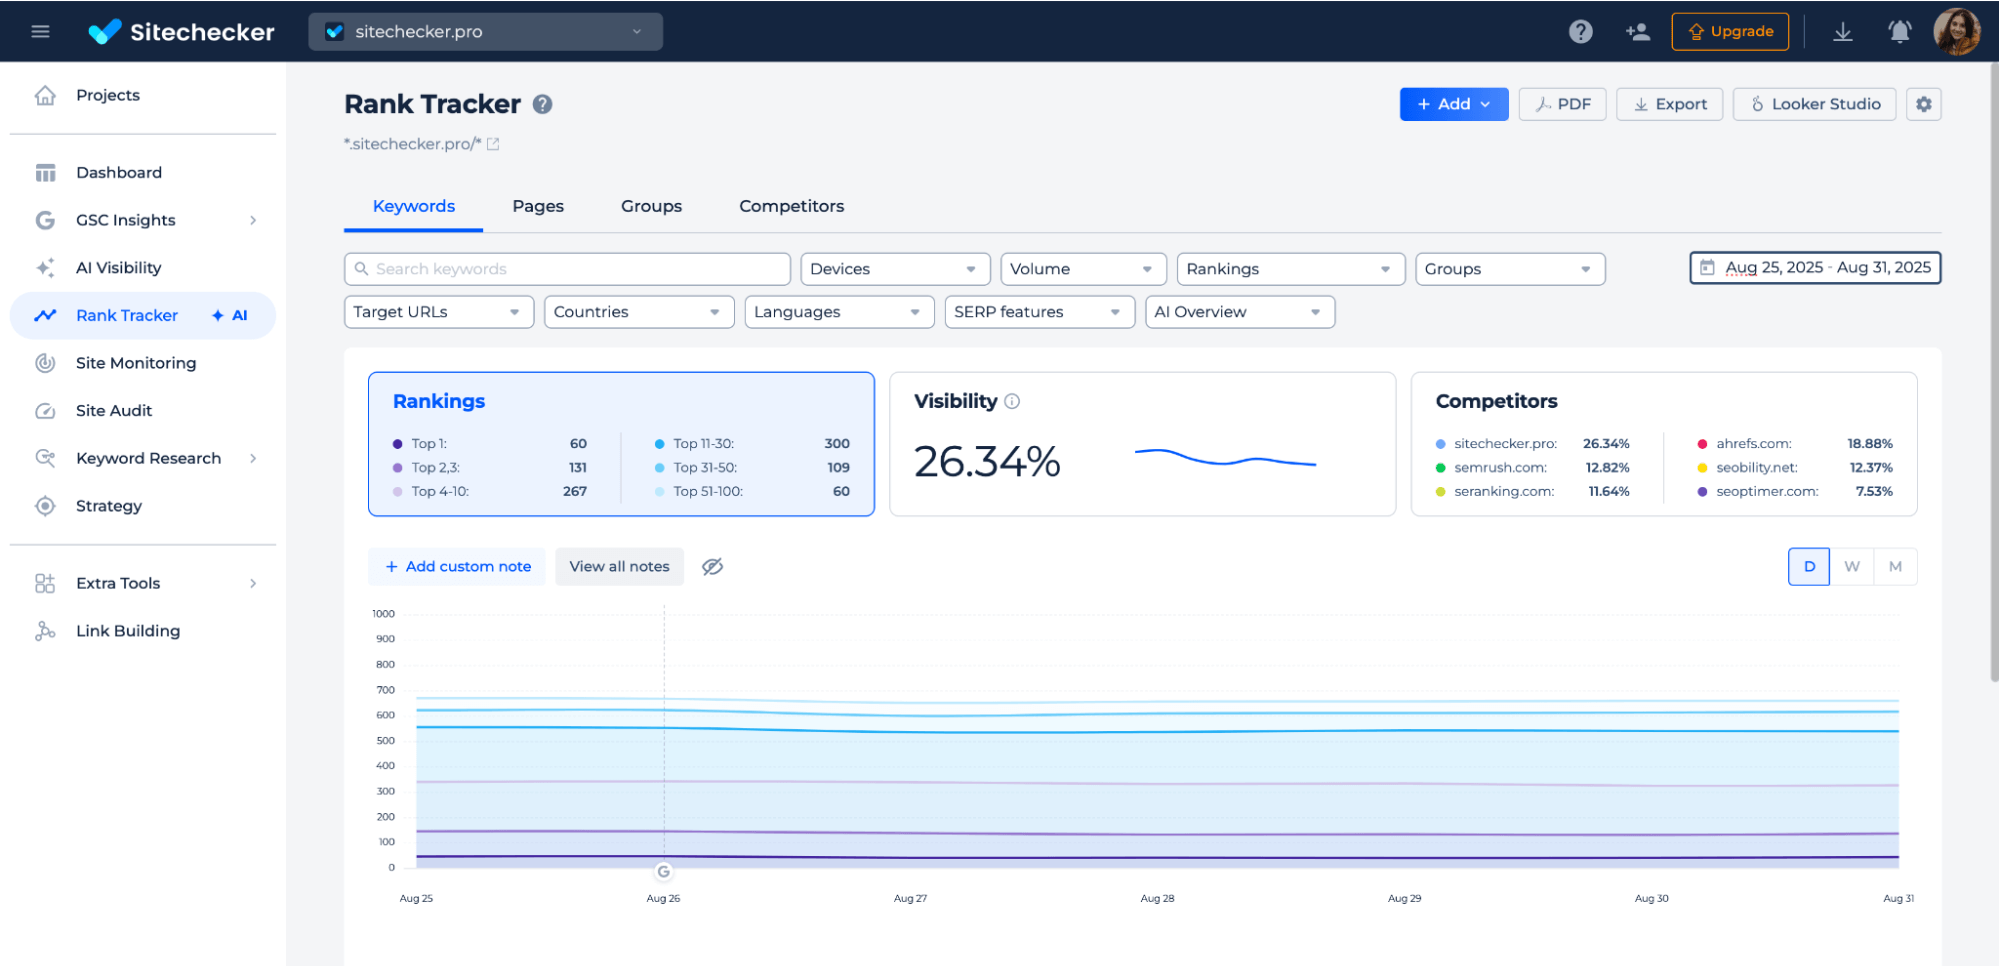Click Add custom note
Image resolution: width=1999 pixels, height=967 pixels.
tap(457, 566)
